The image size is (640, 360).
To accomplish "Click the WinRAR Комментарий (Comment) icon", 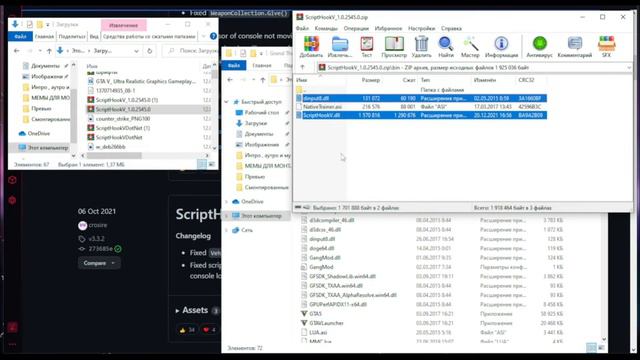I will pos(575,43).
